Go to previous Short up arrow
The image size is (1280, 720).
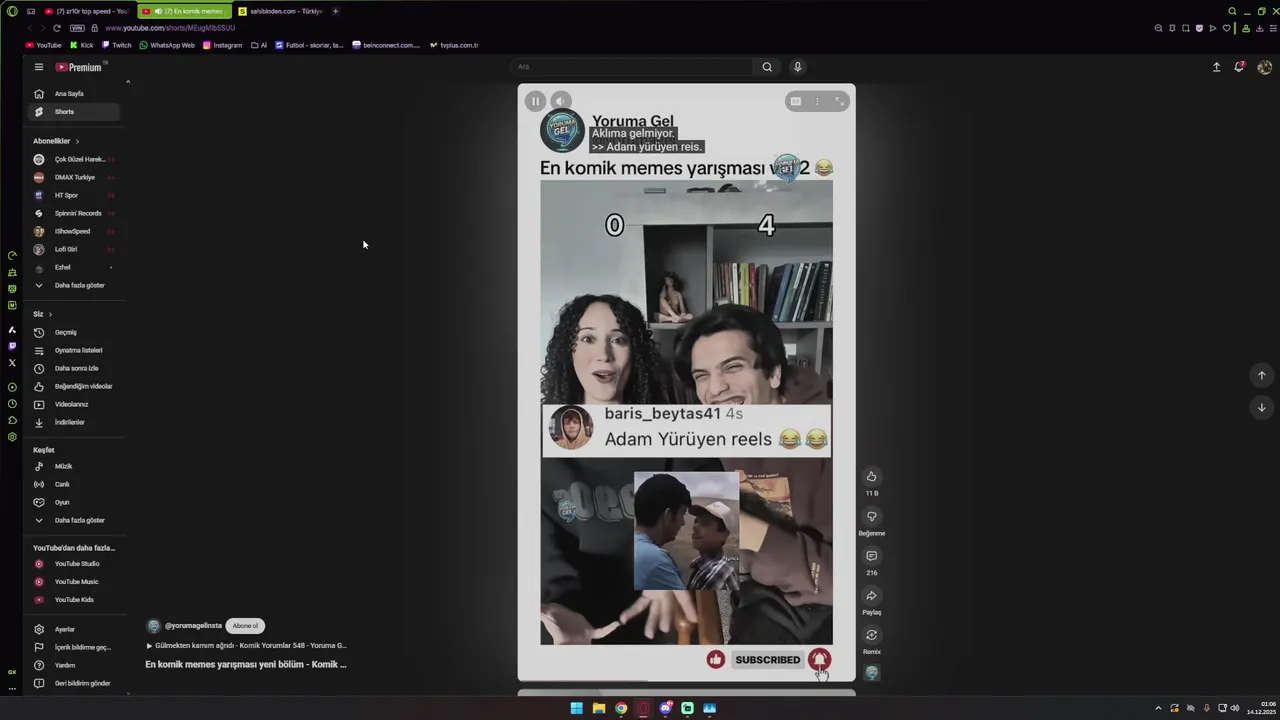pos(1261,375)
